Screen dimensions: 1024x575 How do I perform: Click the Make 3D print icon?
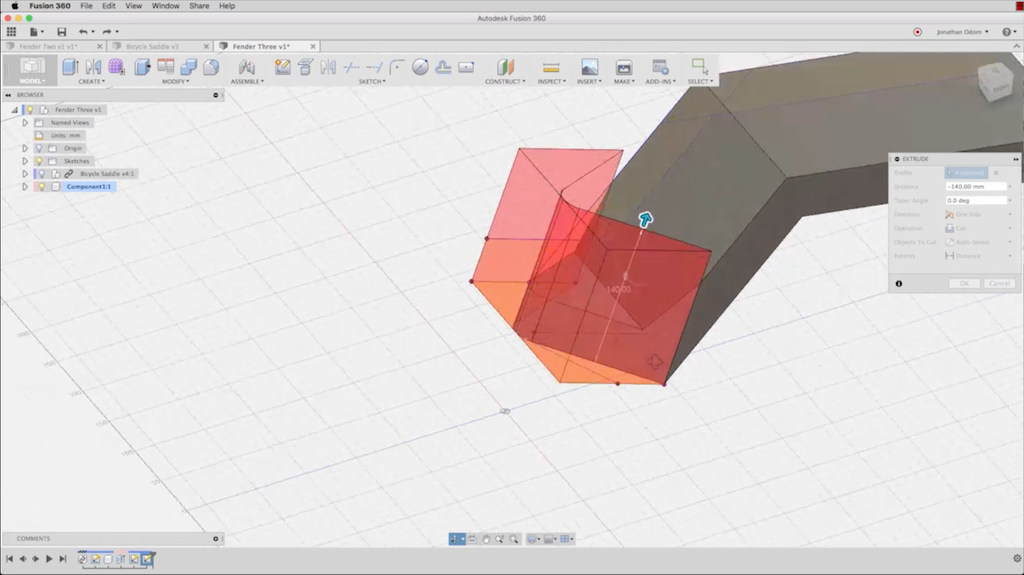click(624, 67)
